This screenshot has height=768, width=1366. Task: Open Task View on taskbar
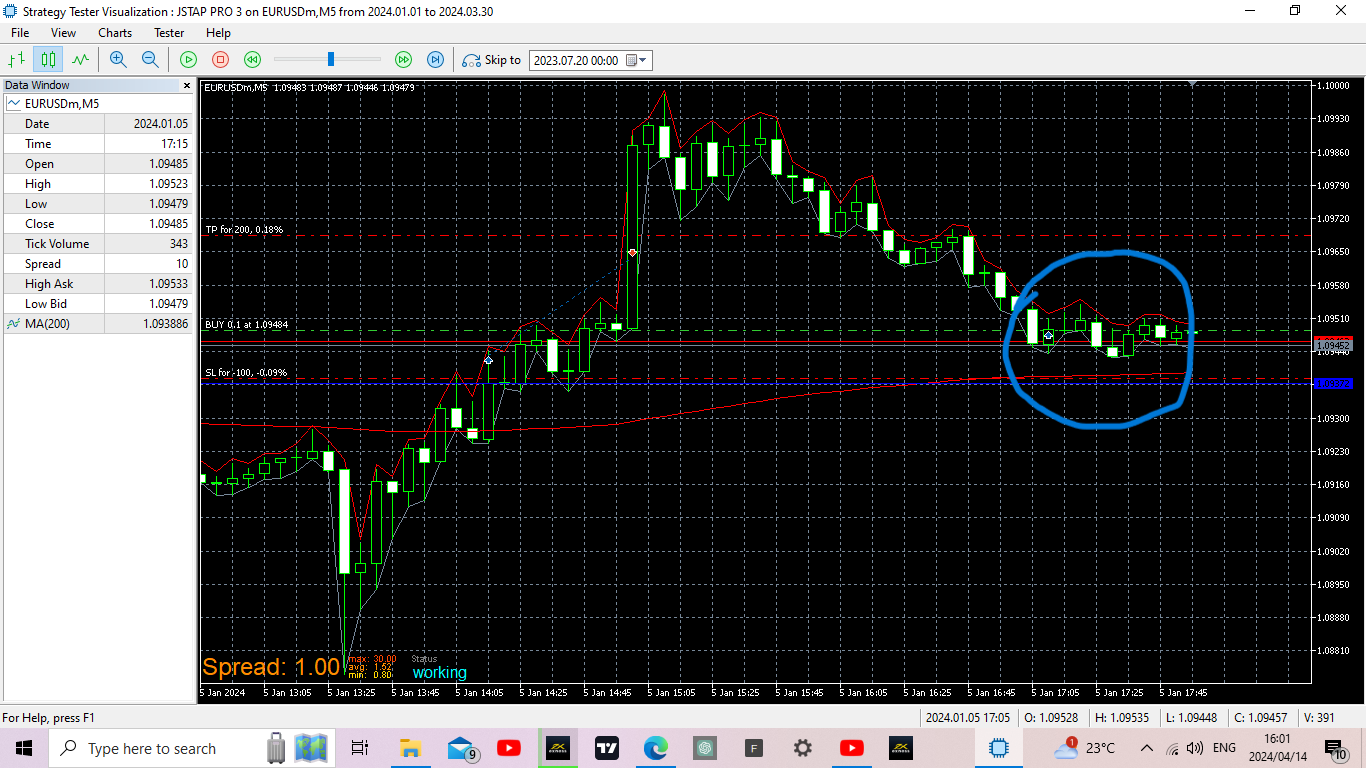pos(361,748)
